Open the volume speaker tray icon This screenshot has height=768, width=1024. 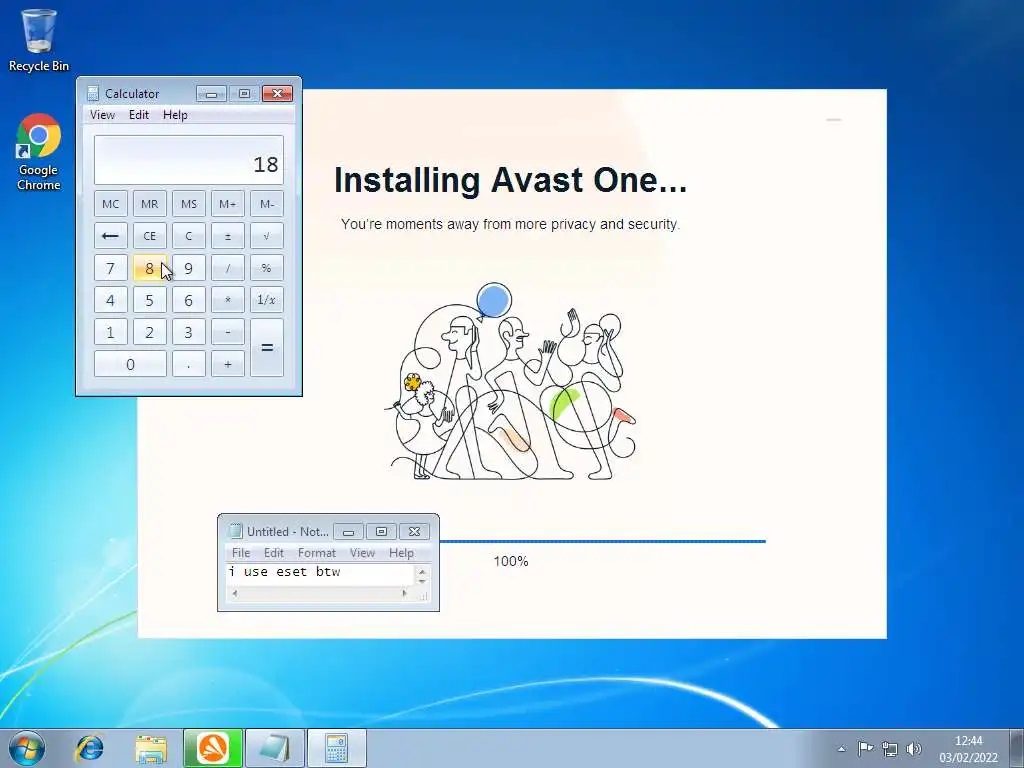click(914, 748)
